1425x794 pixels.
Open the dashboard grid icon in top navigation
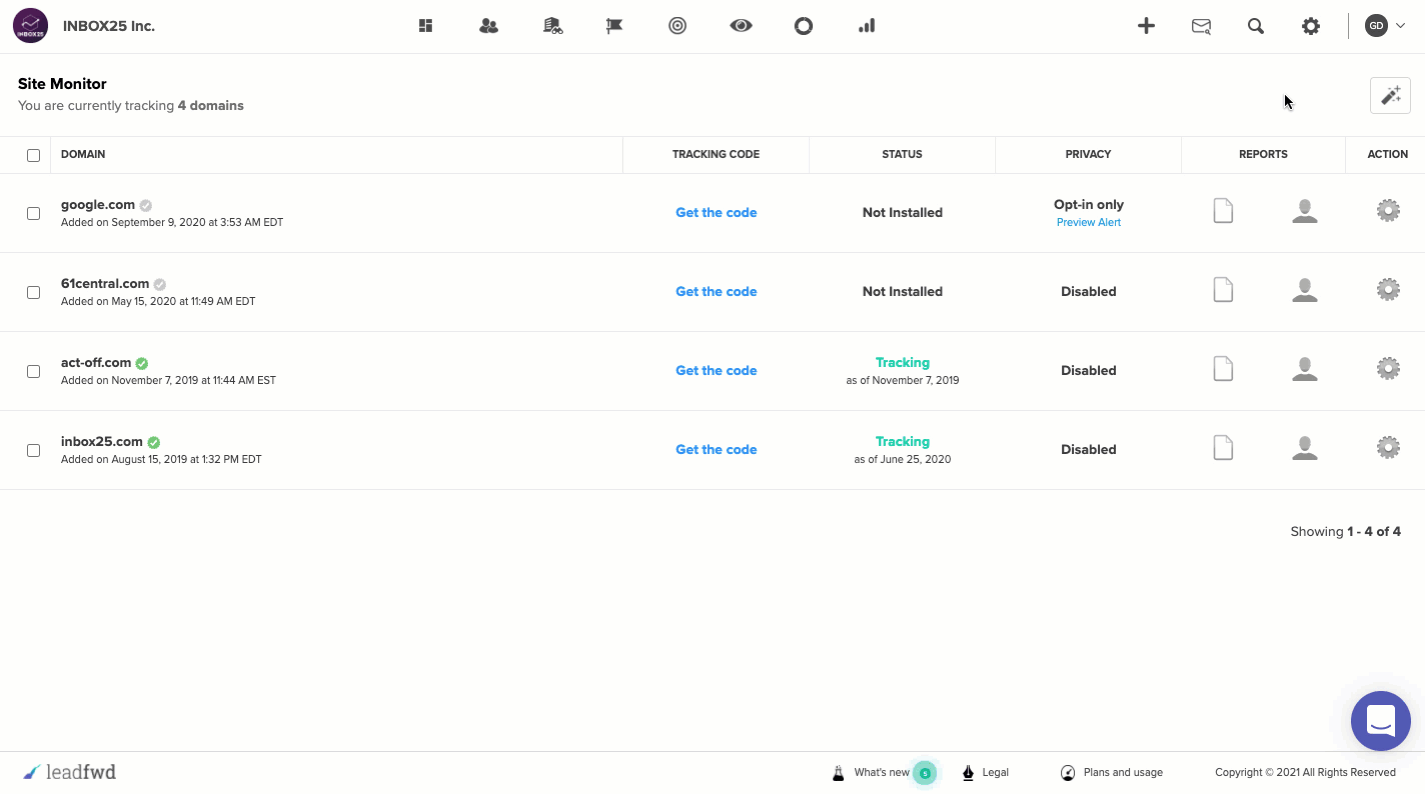426,26
